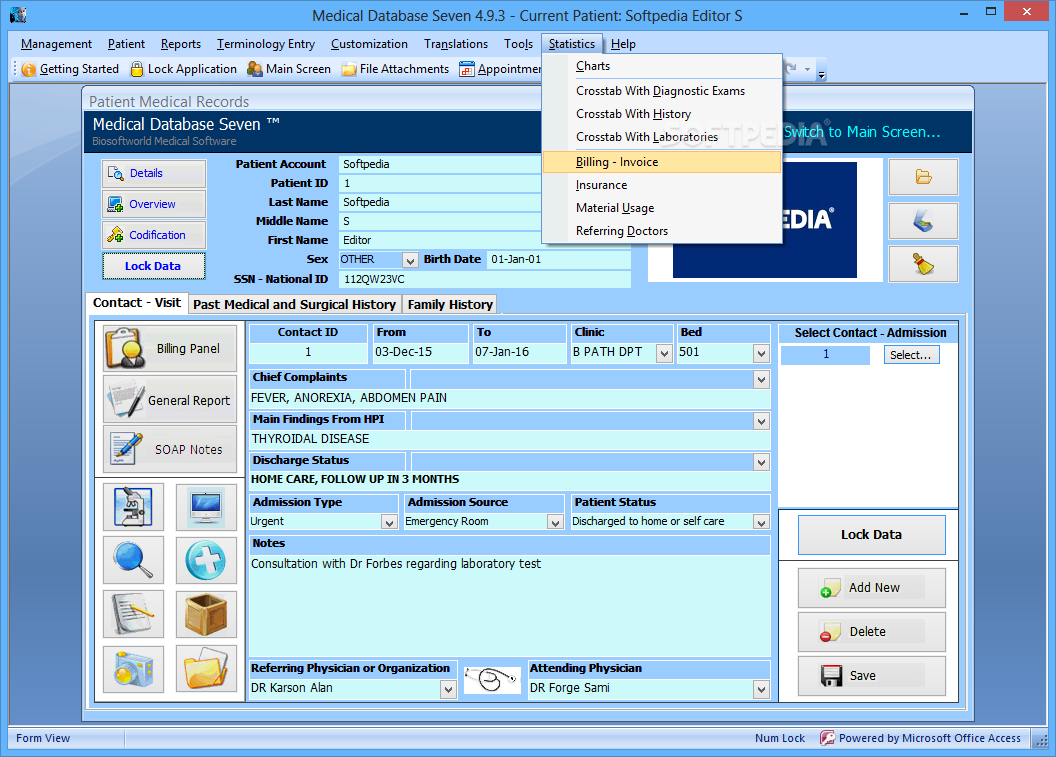Expand the Patient Status dropdown
This screenshot has width=1056, height=757.
click(761, 522)
